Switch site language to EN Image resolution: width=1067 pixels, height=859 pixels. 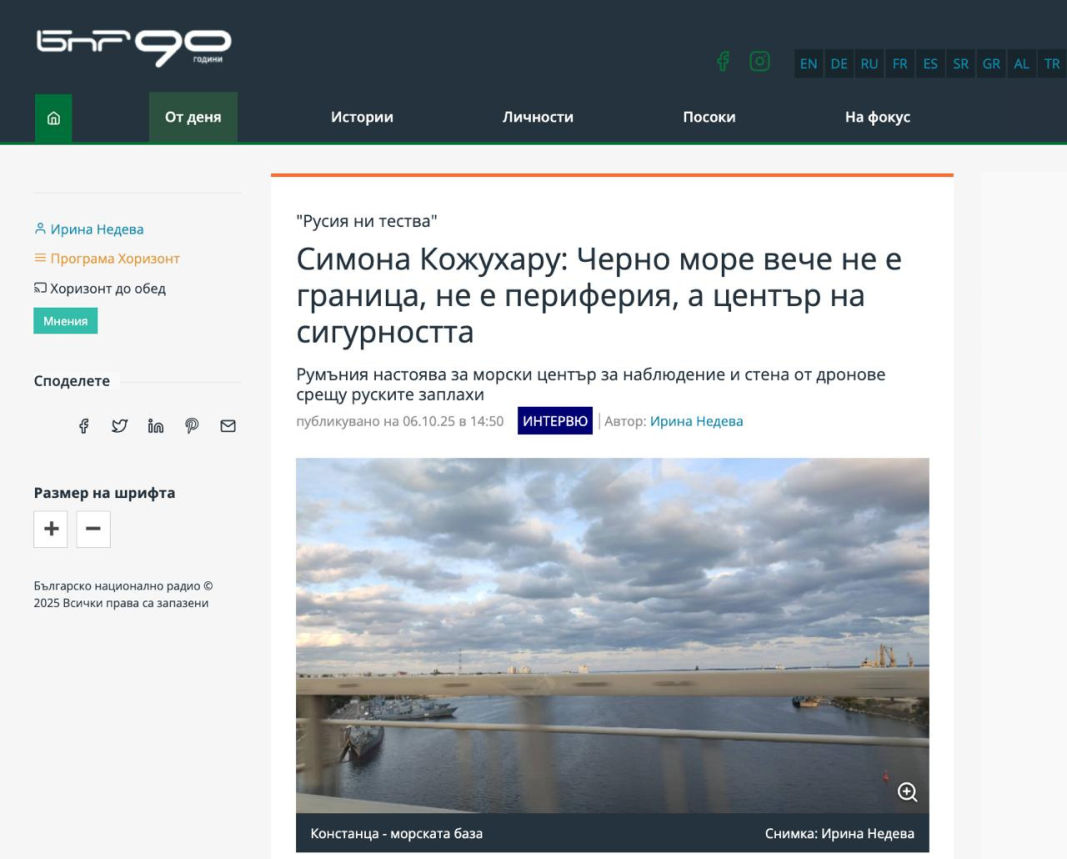(808, 64)
